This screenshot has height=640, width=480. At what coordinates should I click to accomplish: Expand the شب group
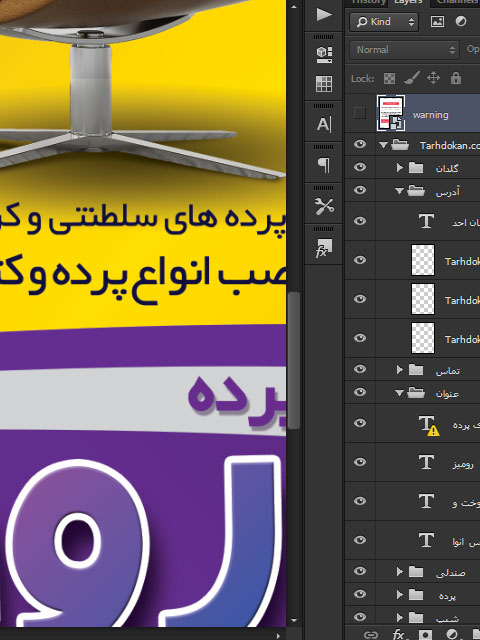[x=400, y=617]
